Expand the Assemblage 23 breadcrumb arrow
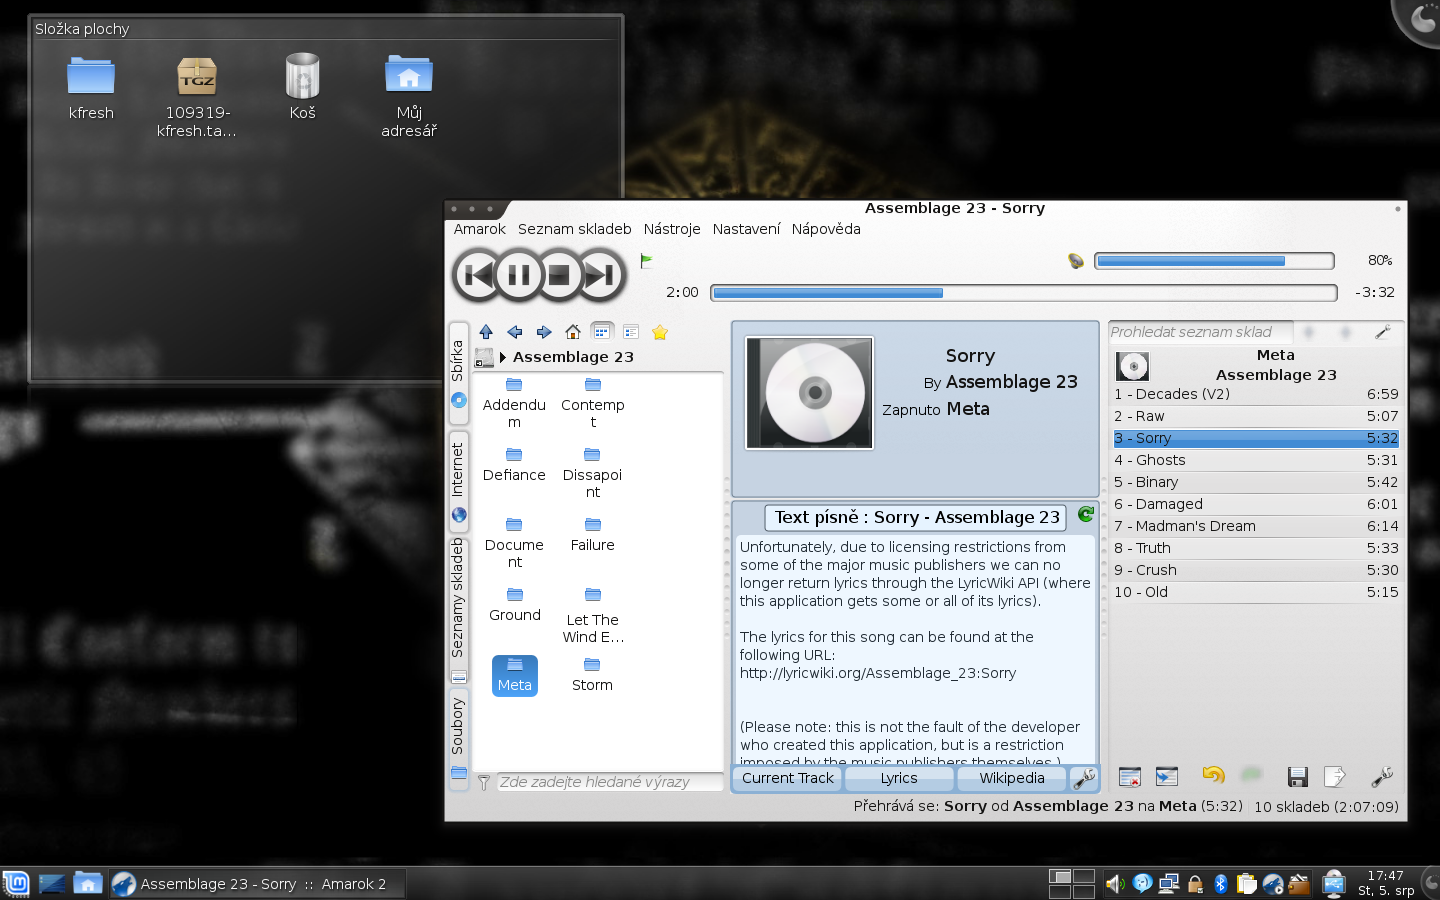 503,357
